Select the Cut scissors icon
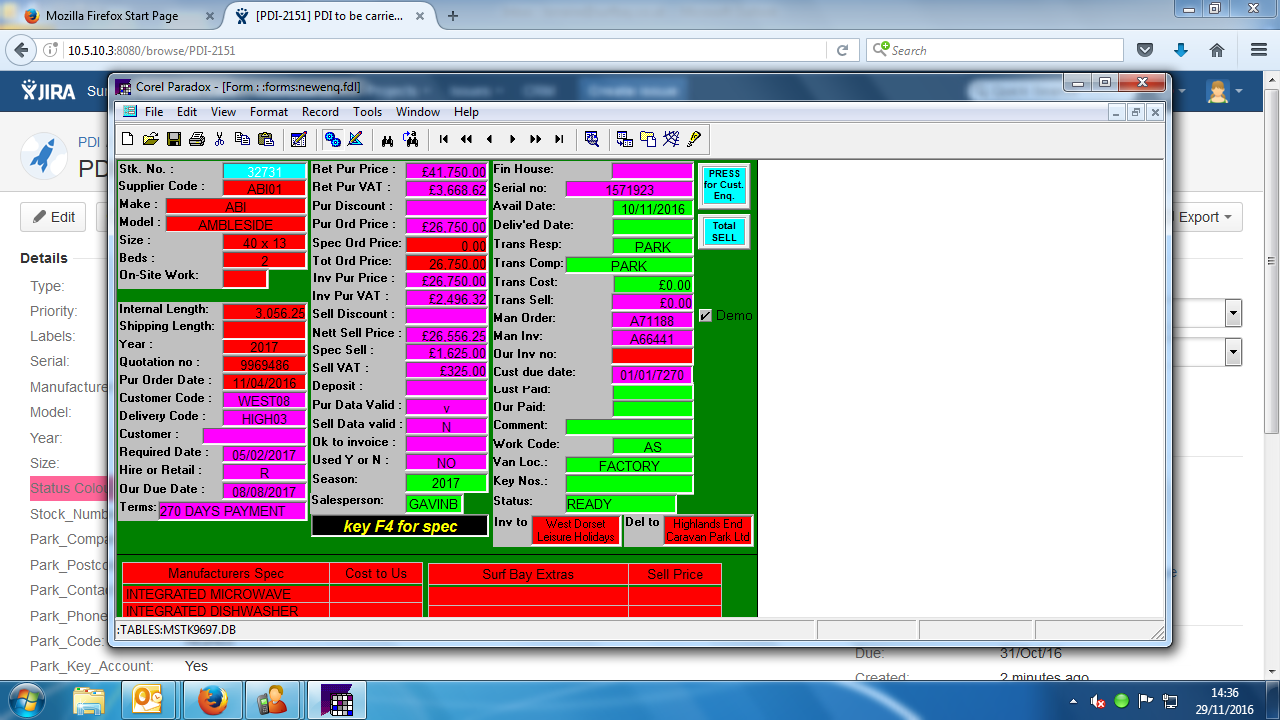Image resolution: width=1280 pixels, height=720 pixels. point(220,139)
